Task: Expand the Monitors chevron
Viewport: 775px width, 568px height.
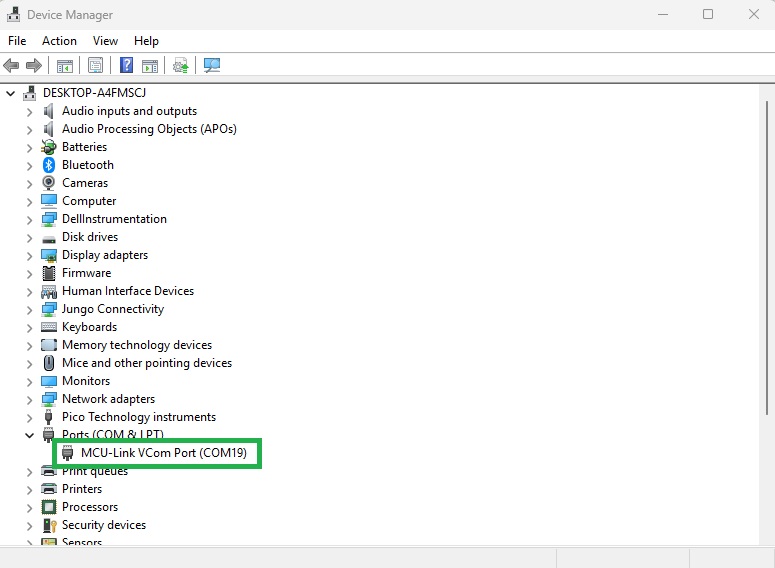Action: [29, 382]
